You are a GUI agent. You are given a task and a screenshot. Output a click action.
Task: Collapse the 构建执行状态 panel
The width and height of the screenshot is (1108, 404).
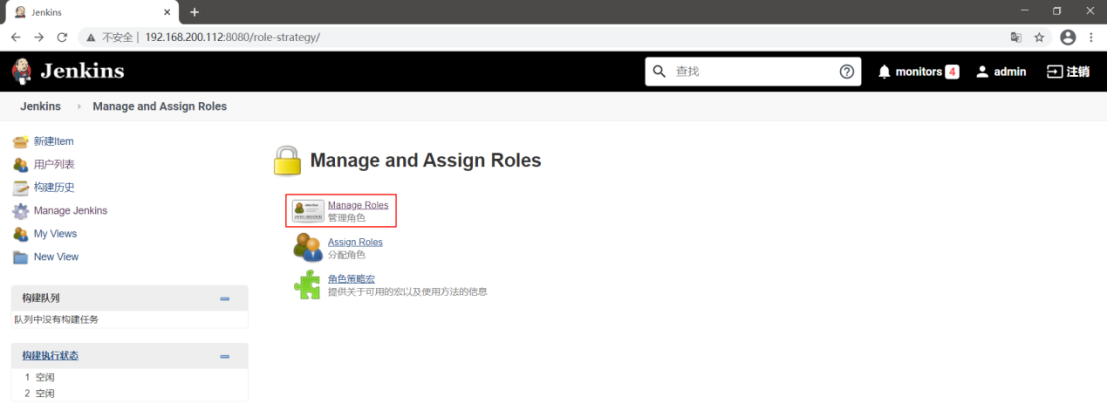pyautogui.click(x=225, y=357)
